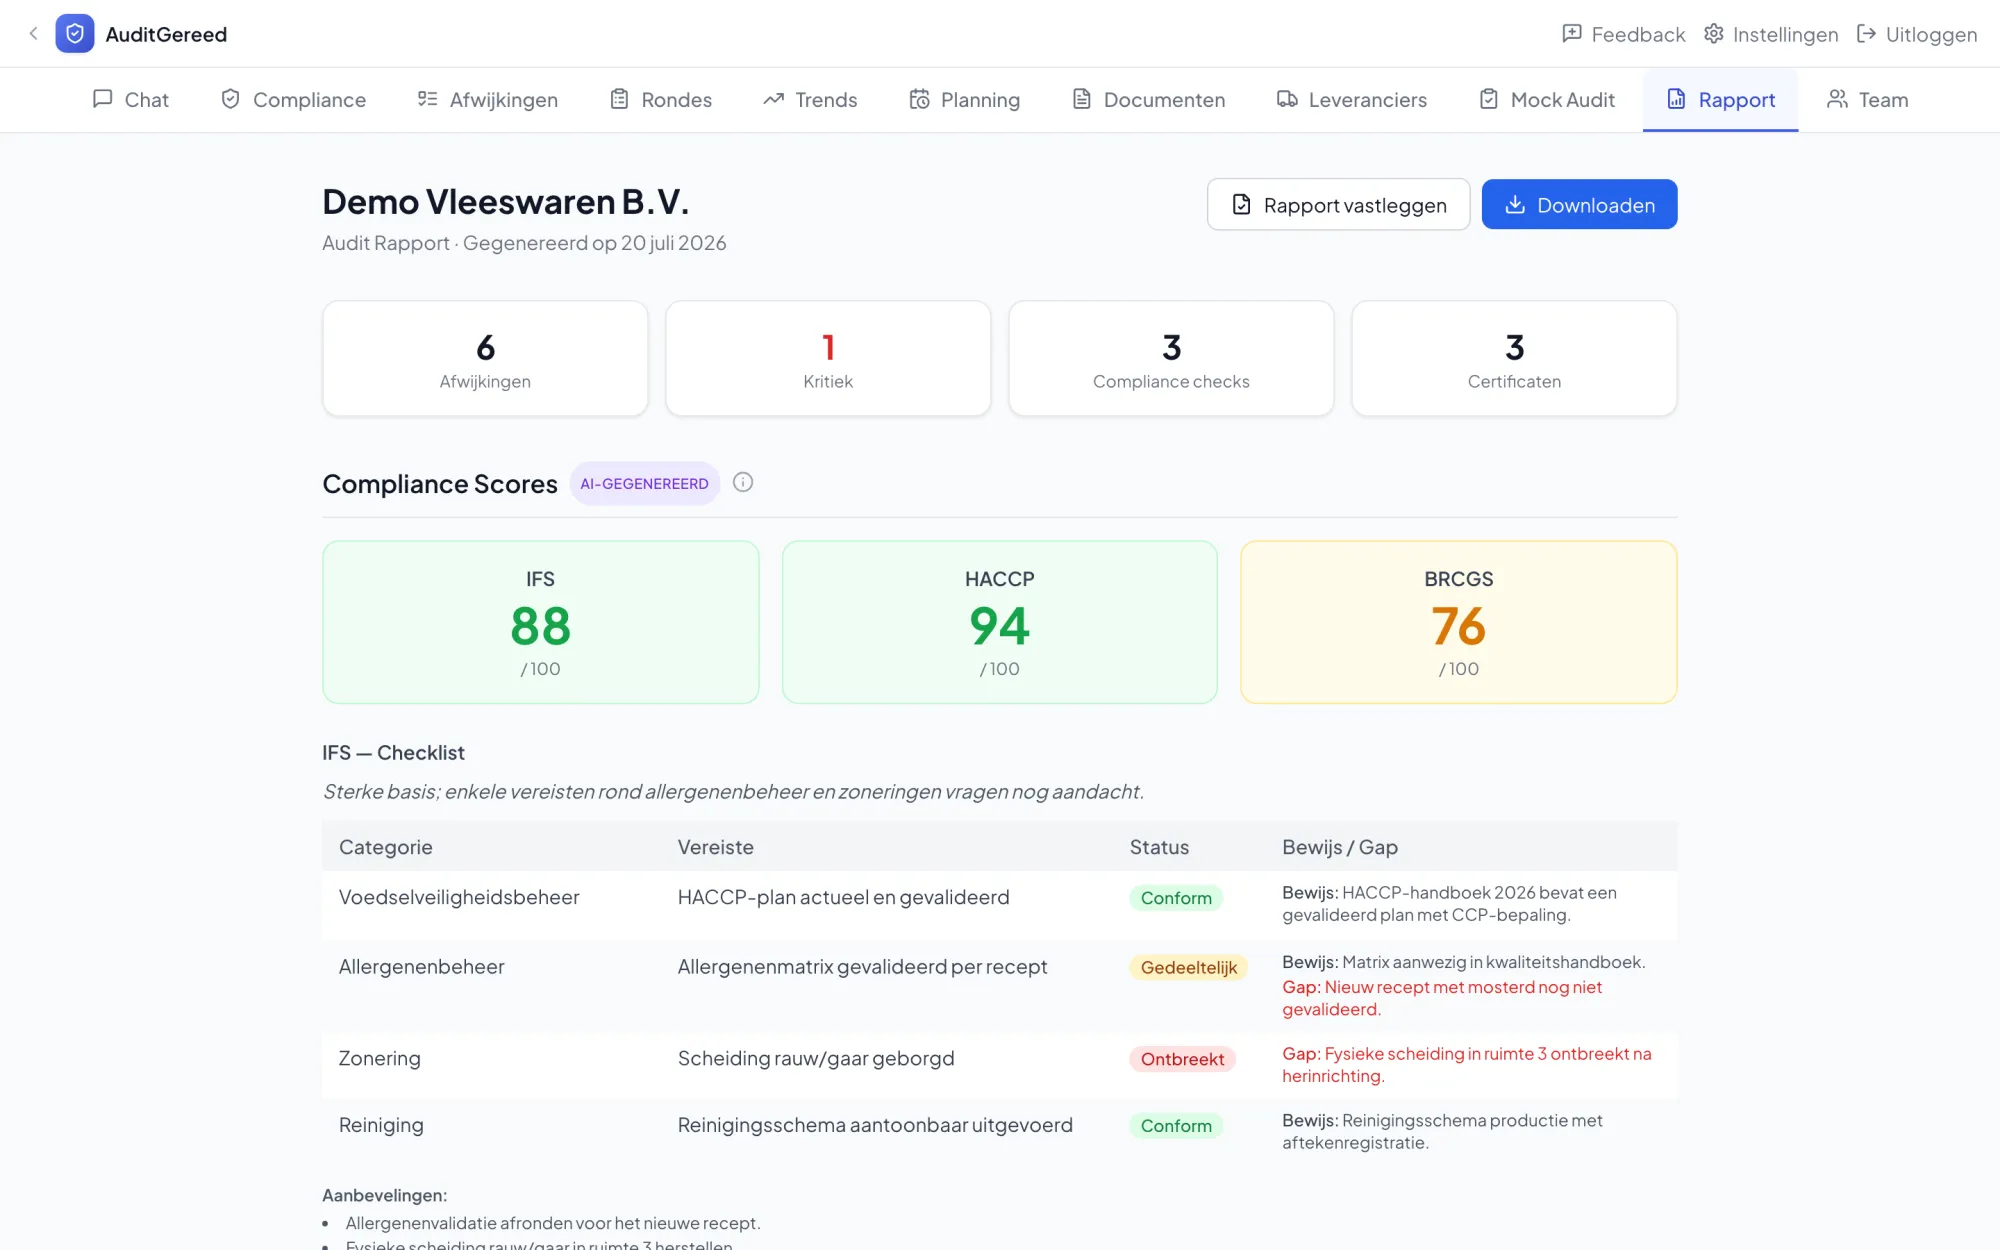
Task: Select the IFS score card
Action: pos(540,622)
